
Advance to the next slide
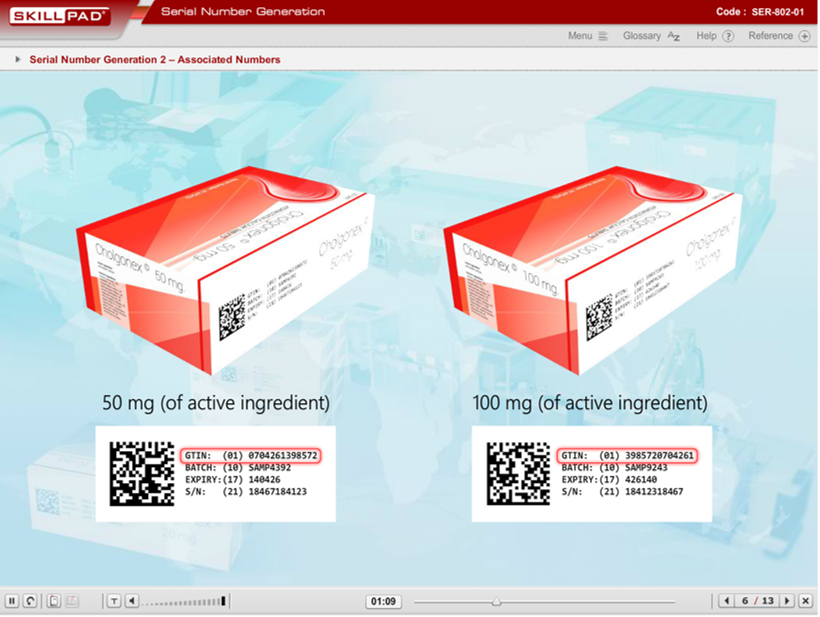tap(787, 601)
